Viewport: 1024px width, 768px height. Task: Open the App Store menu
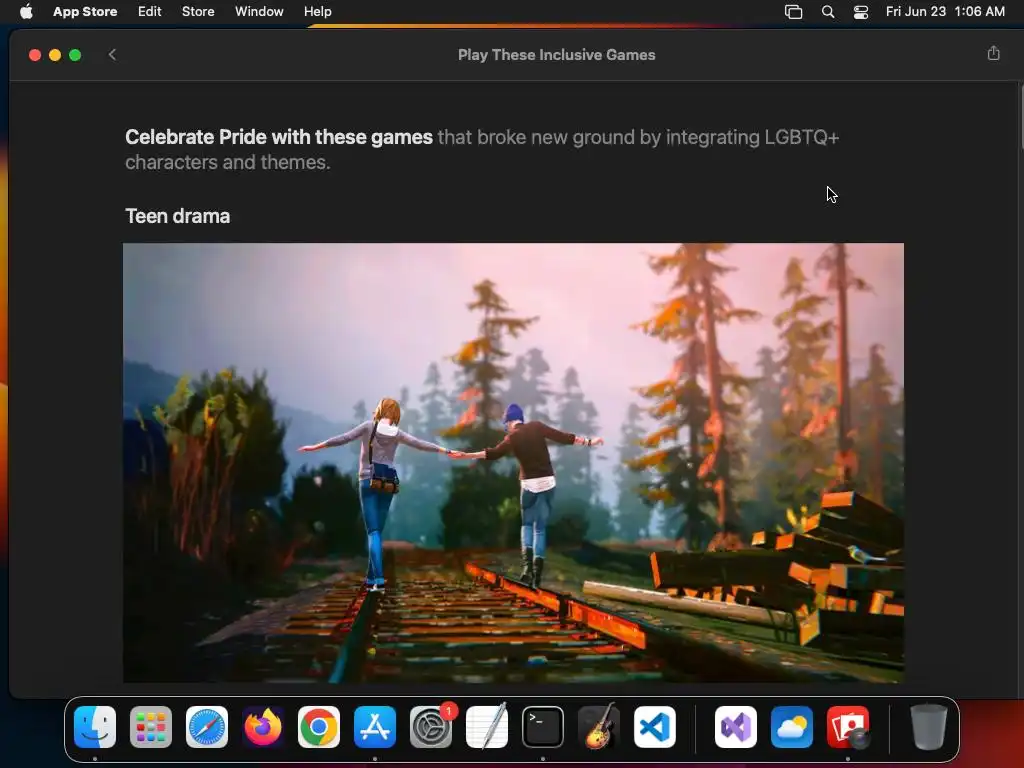pos(85,12)
